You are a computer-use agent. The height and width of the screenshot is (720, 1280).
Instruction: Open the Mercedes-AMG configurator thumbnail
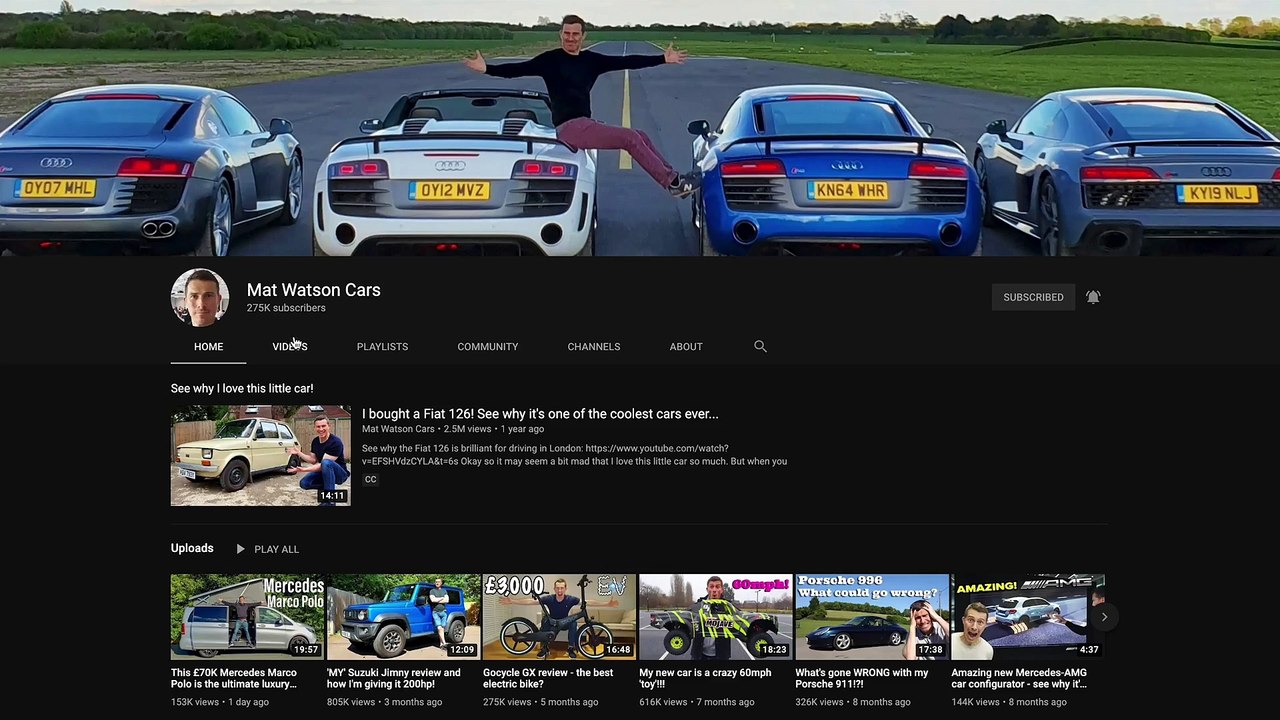click(x=1027, y=616)
